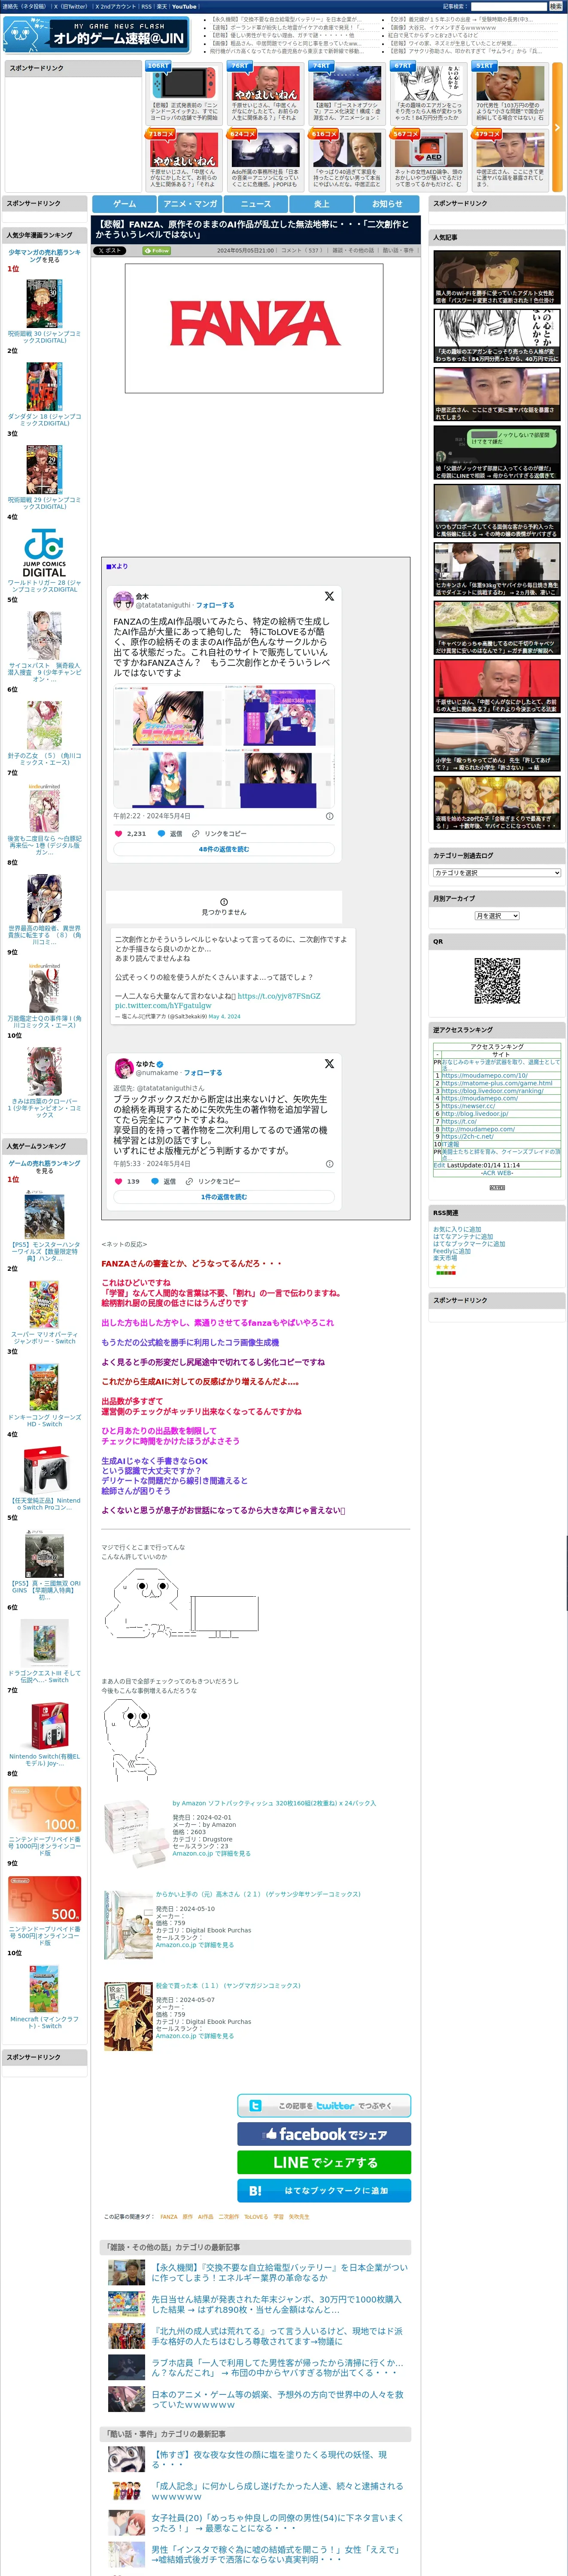
Task: Click the FANZA related tag
Action: coord(169,2217)
